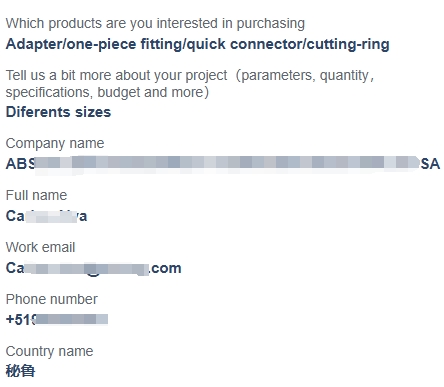The image size is (444, 387).
Task: Click the '.com' ending of the email
Action: tap(165, 268)
